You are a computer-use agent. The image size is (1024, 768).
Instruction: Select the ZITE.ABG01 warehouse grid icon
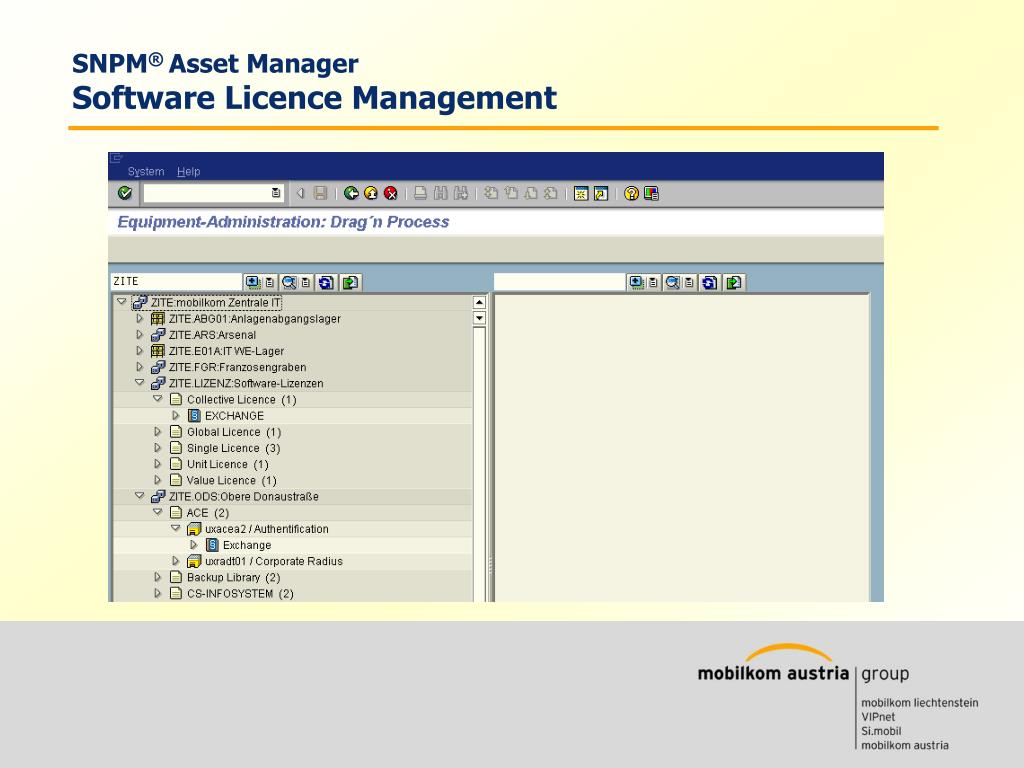click(x=157, y=319)
